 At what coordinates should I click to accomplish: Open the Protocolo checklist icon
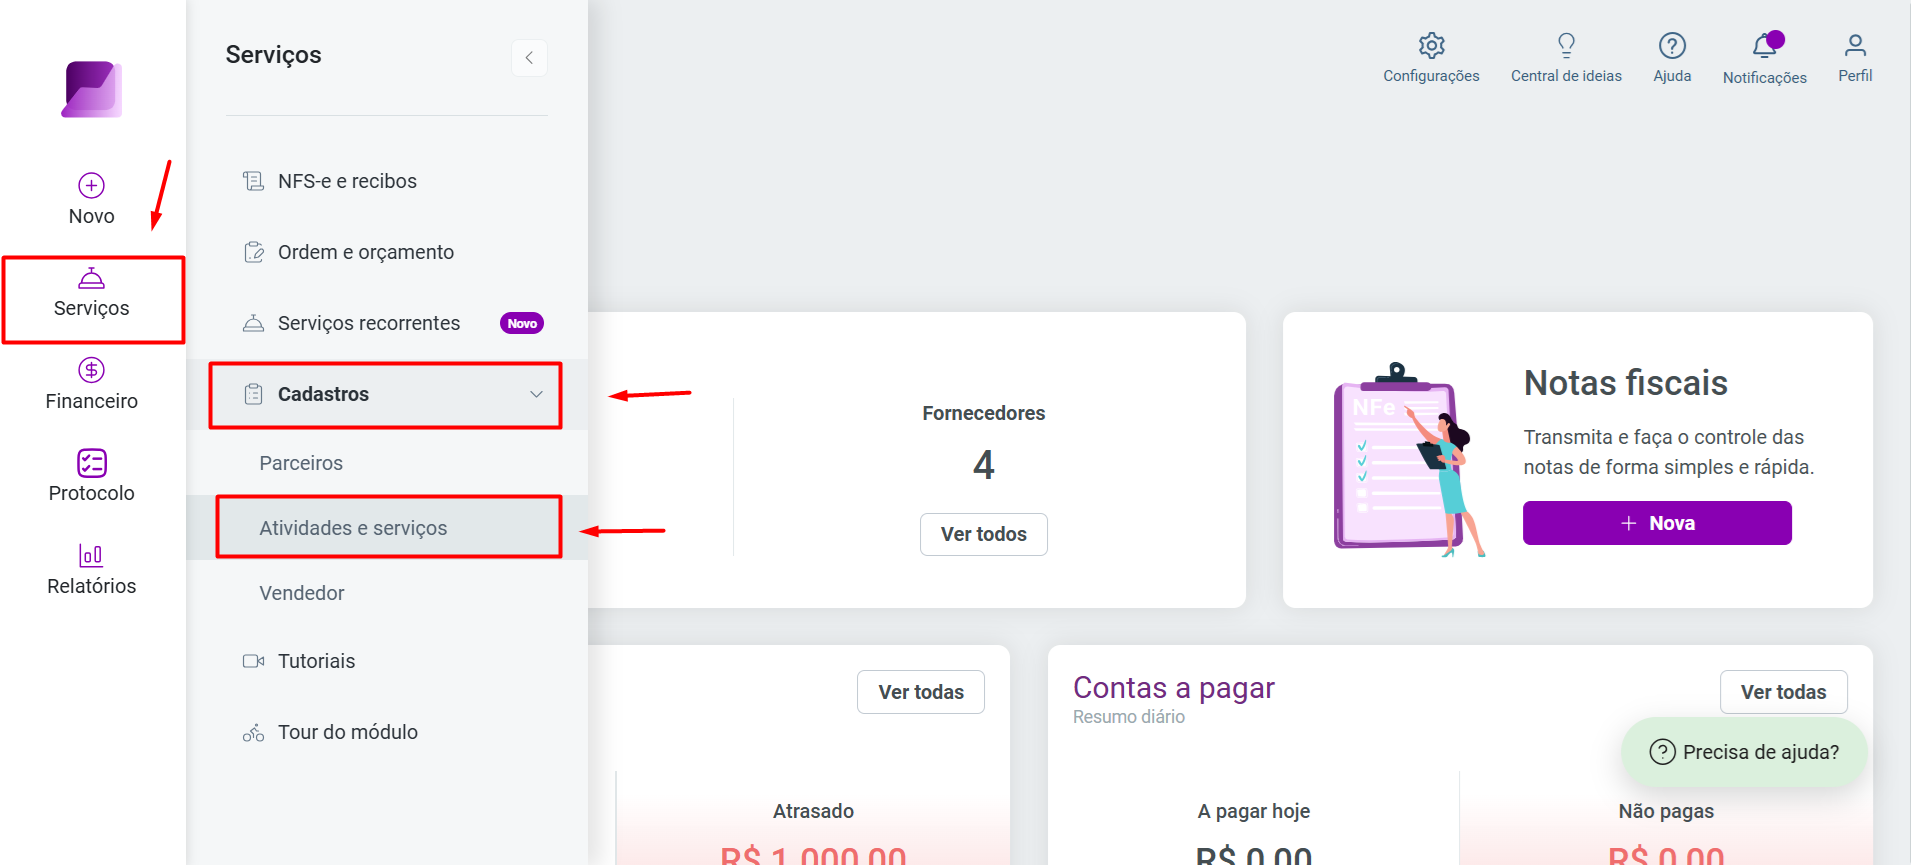[x=91, y=463]
